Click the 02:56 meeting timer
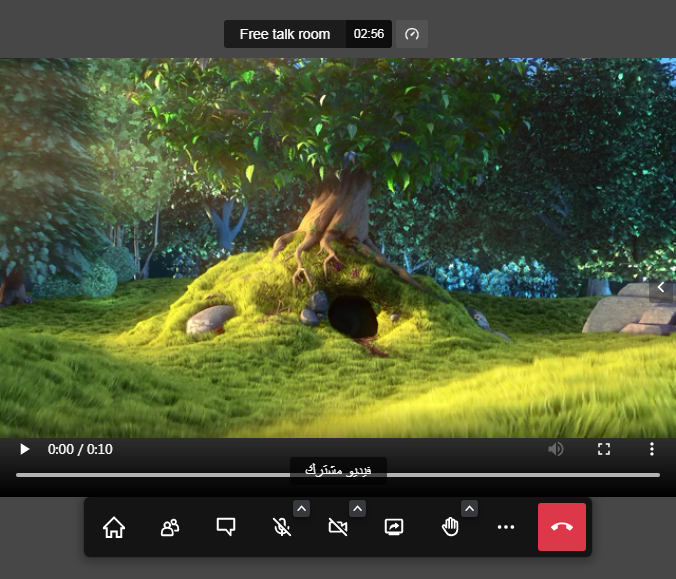676x579 pixels. [369, 34]
